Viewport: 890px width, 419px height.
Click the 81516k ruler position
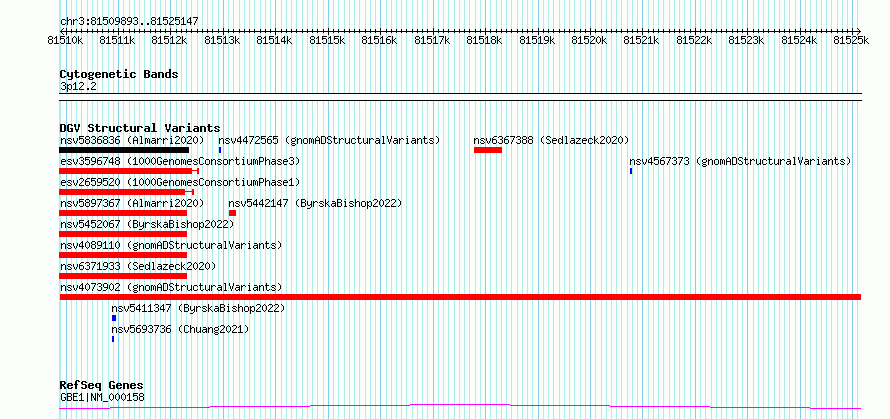[x=380, y=40]
